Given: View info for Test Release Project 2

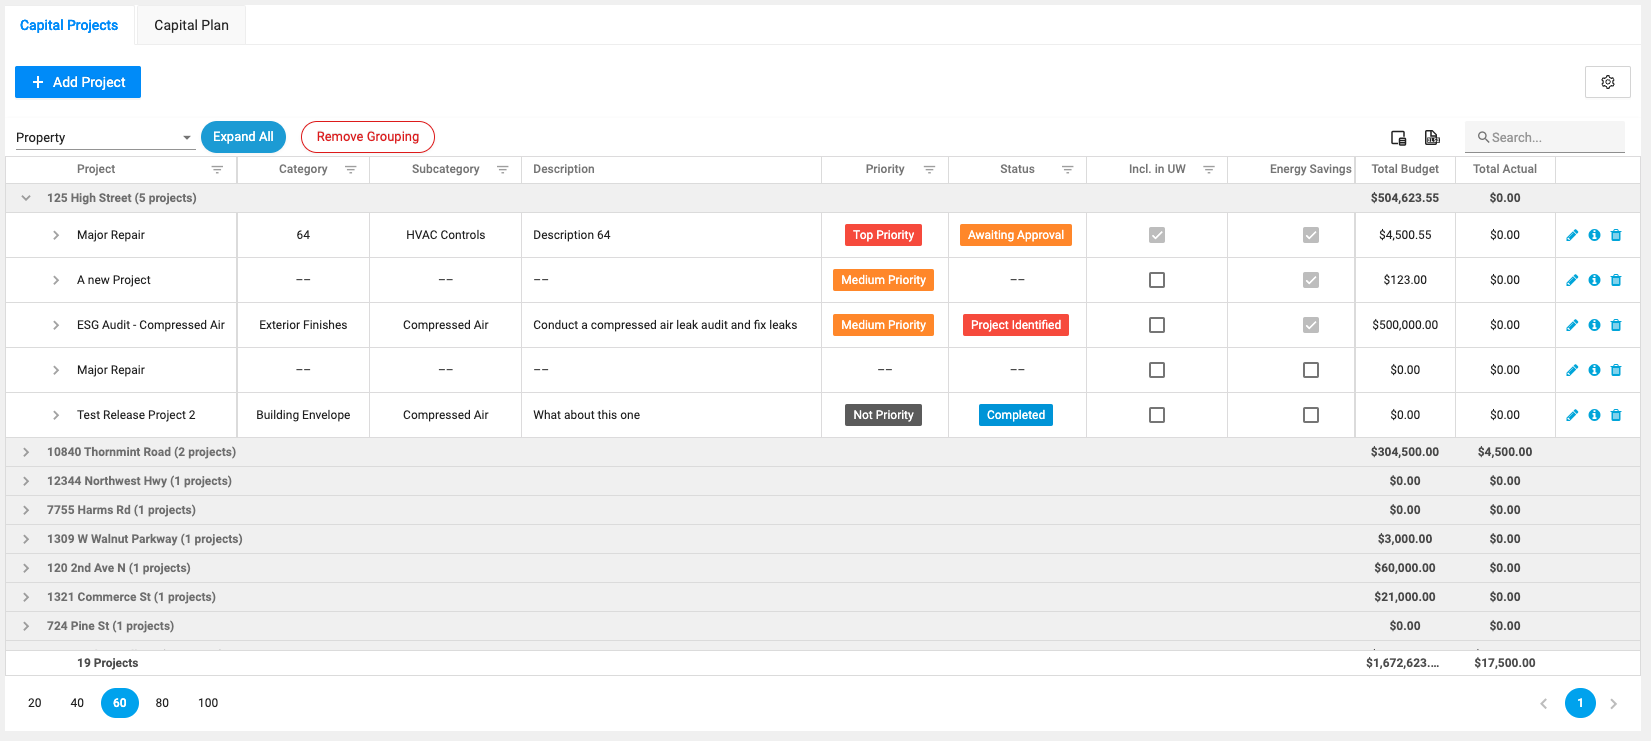Looking at the screenshot, I should (1594, 415).
